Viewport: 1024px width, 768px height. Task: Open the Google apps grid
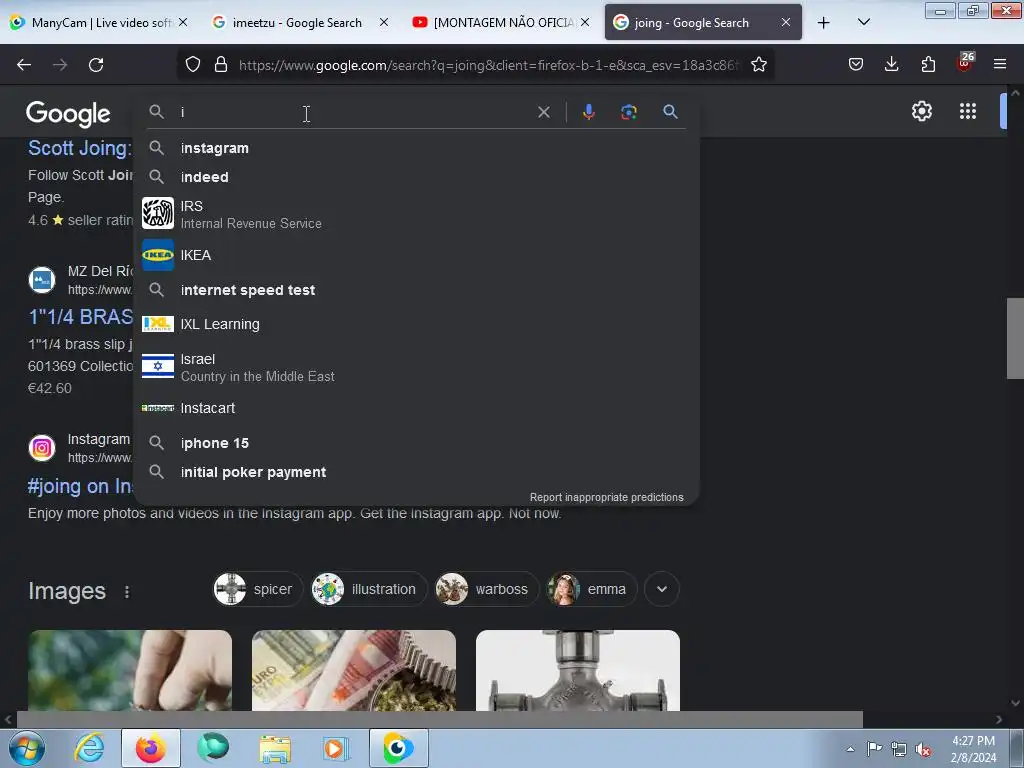[968, 111]
